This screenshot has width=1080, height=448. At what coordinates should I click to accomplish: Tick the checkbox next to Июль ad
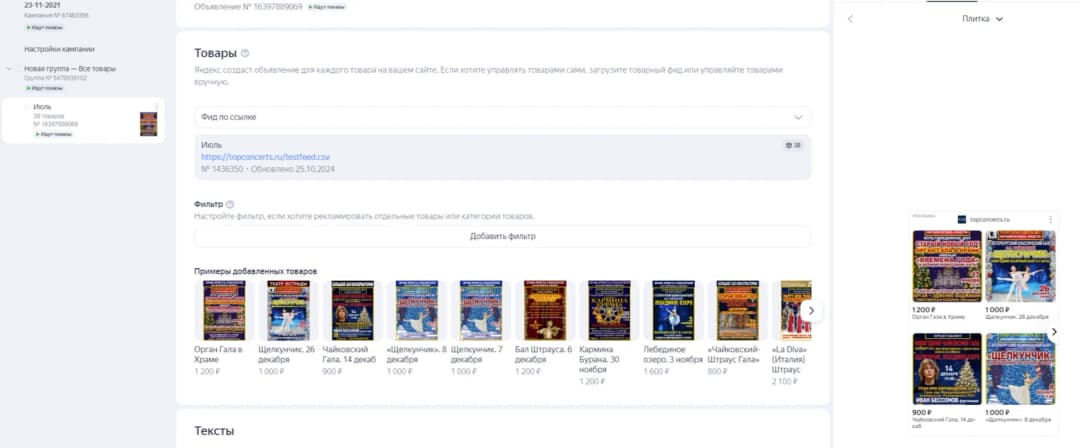27,107
